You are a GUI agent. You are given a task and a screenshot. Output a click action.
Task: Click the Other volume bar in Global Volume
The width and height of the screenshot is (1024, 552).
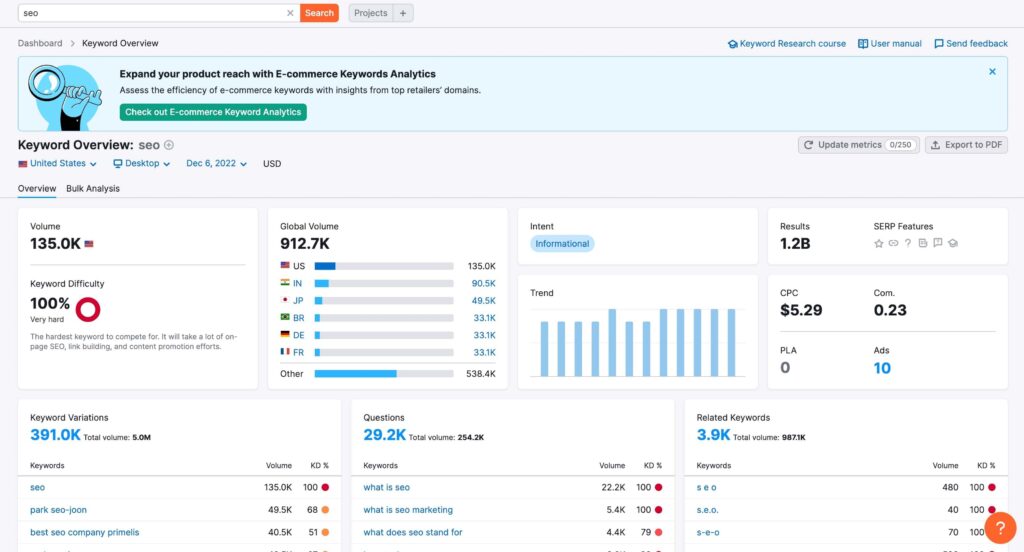[x=384, y=374]
